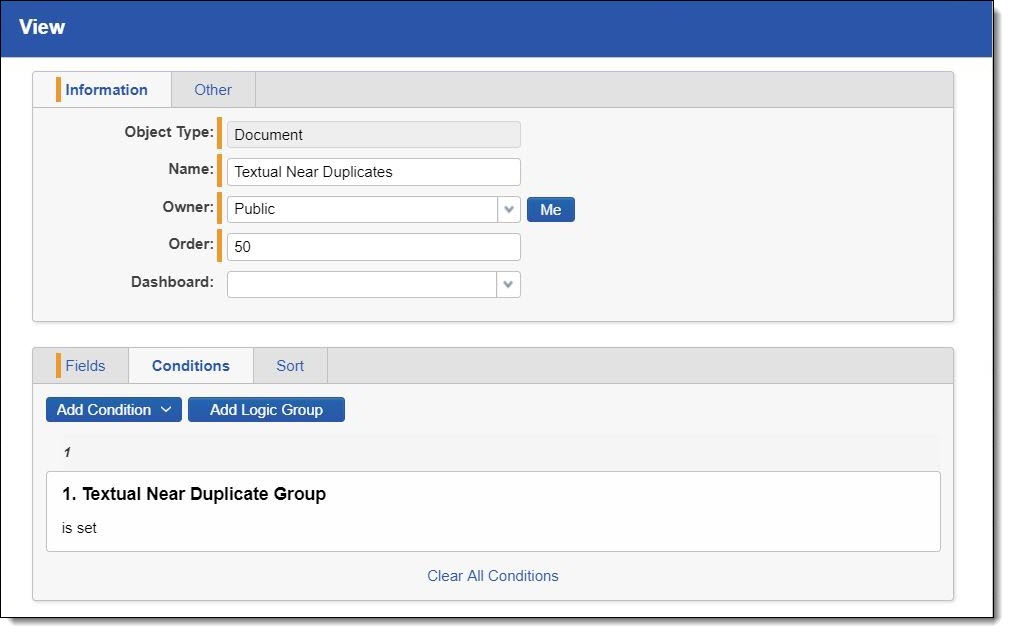Switch to the Sort tab
The image size is (1009, 633).
pyautogui.click(x=290, y=366)
